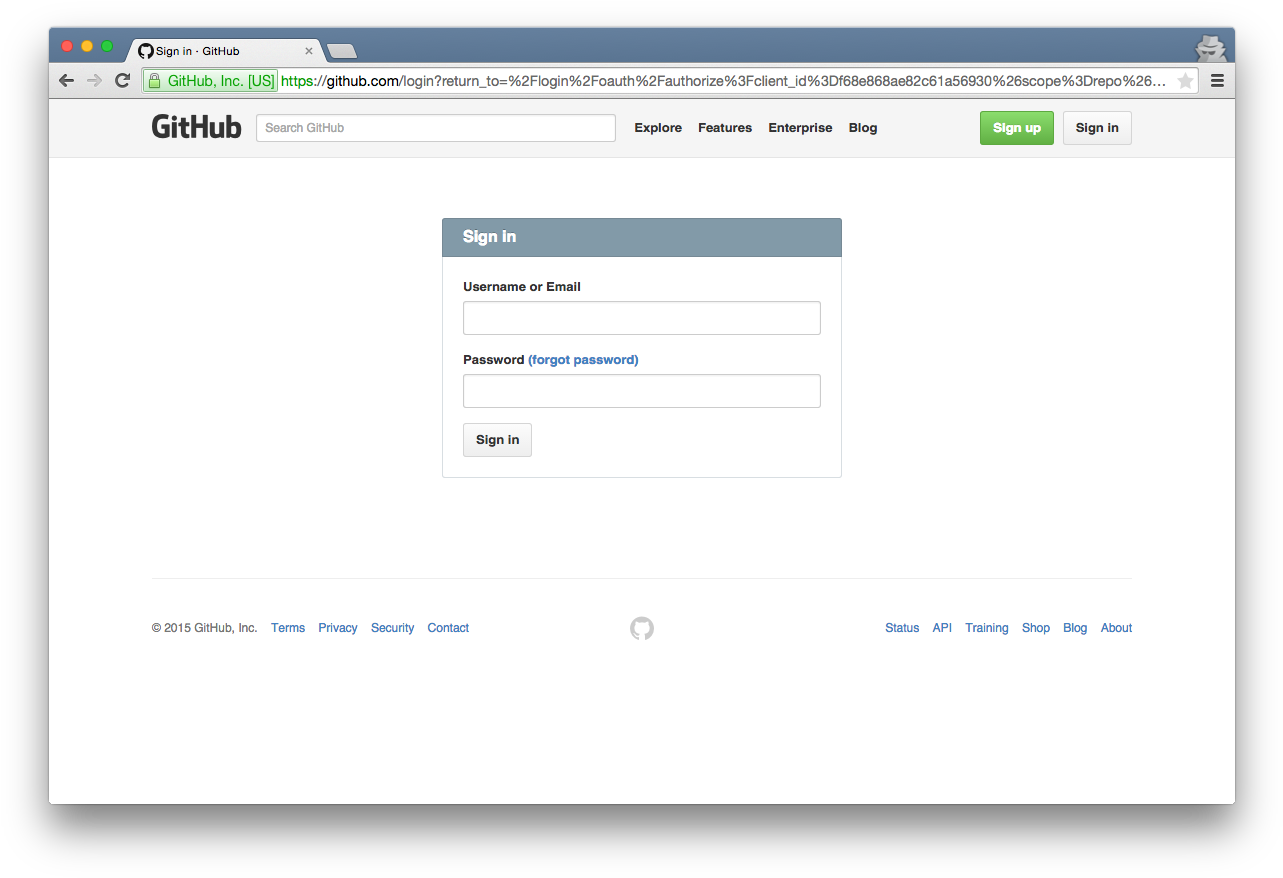Go to Features in navigation

pyautogui.click(x=725, y=128)
